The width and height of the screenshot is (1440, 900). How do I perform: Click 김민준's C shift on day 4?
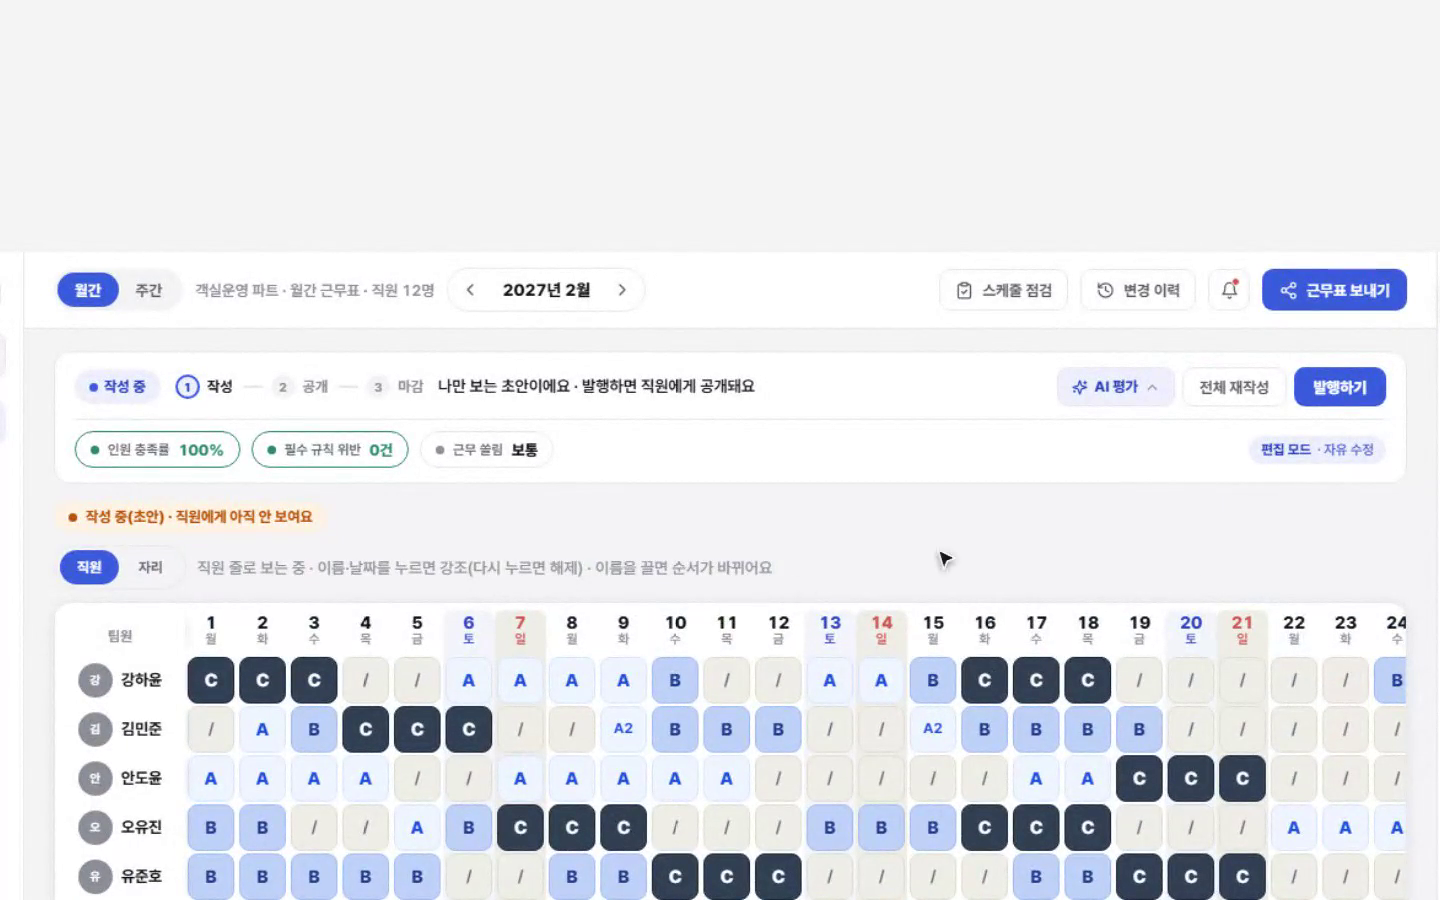[365, 729]
